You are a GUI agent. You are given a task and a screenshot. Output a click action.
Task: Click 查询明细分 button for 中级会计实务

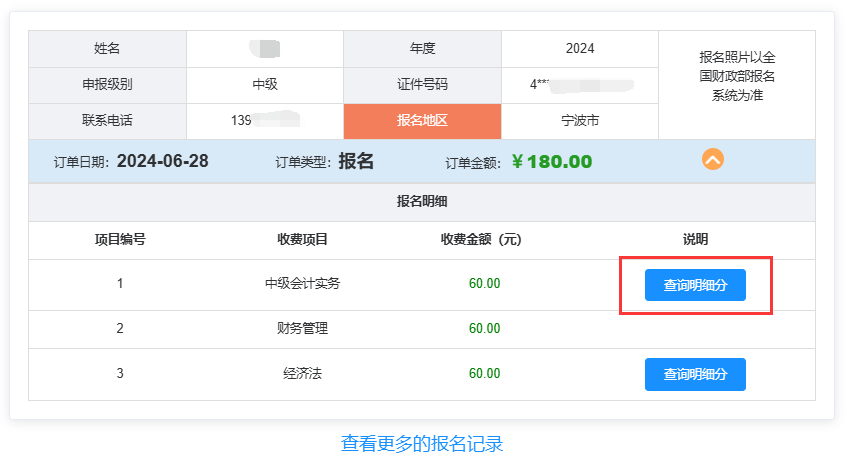pos(695,285)
